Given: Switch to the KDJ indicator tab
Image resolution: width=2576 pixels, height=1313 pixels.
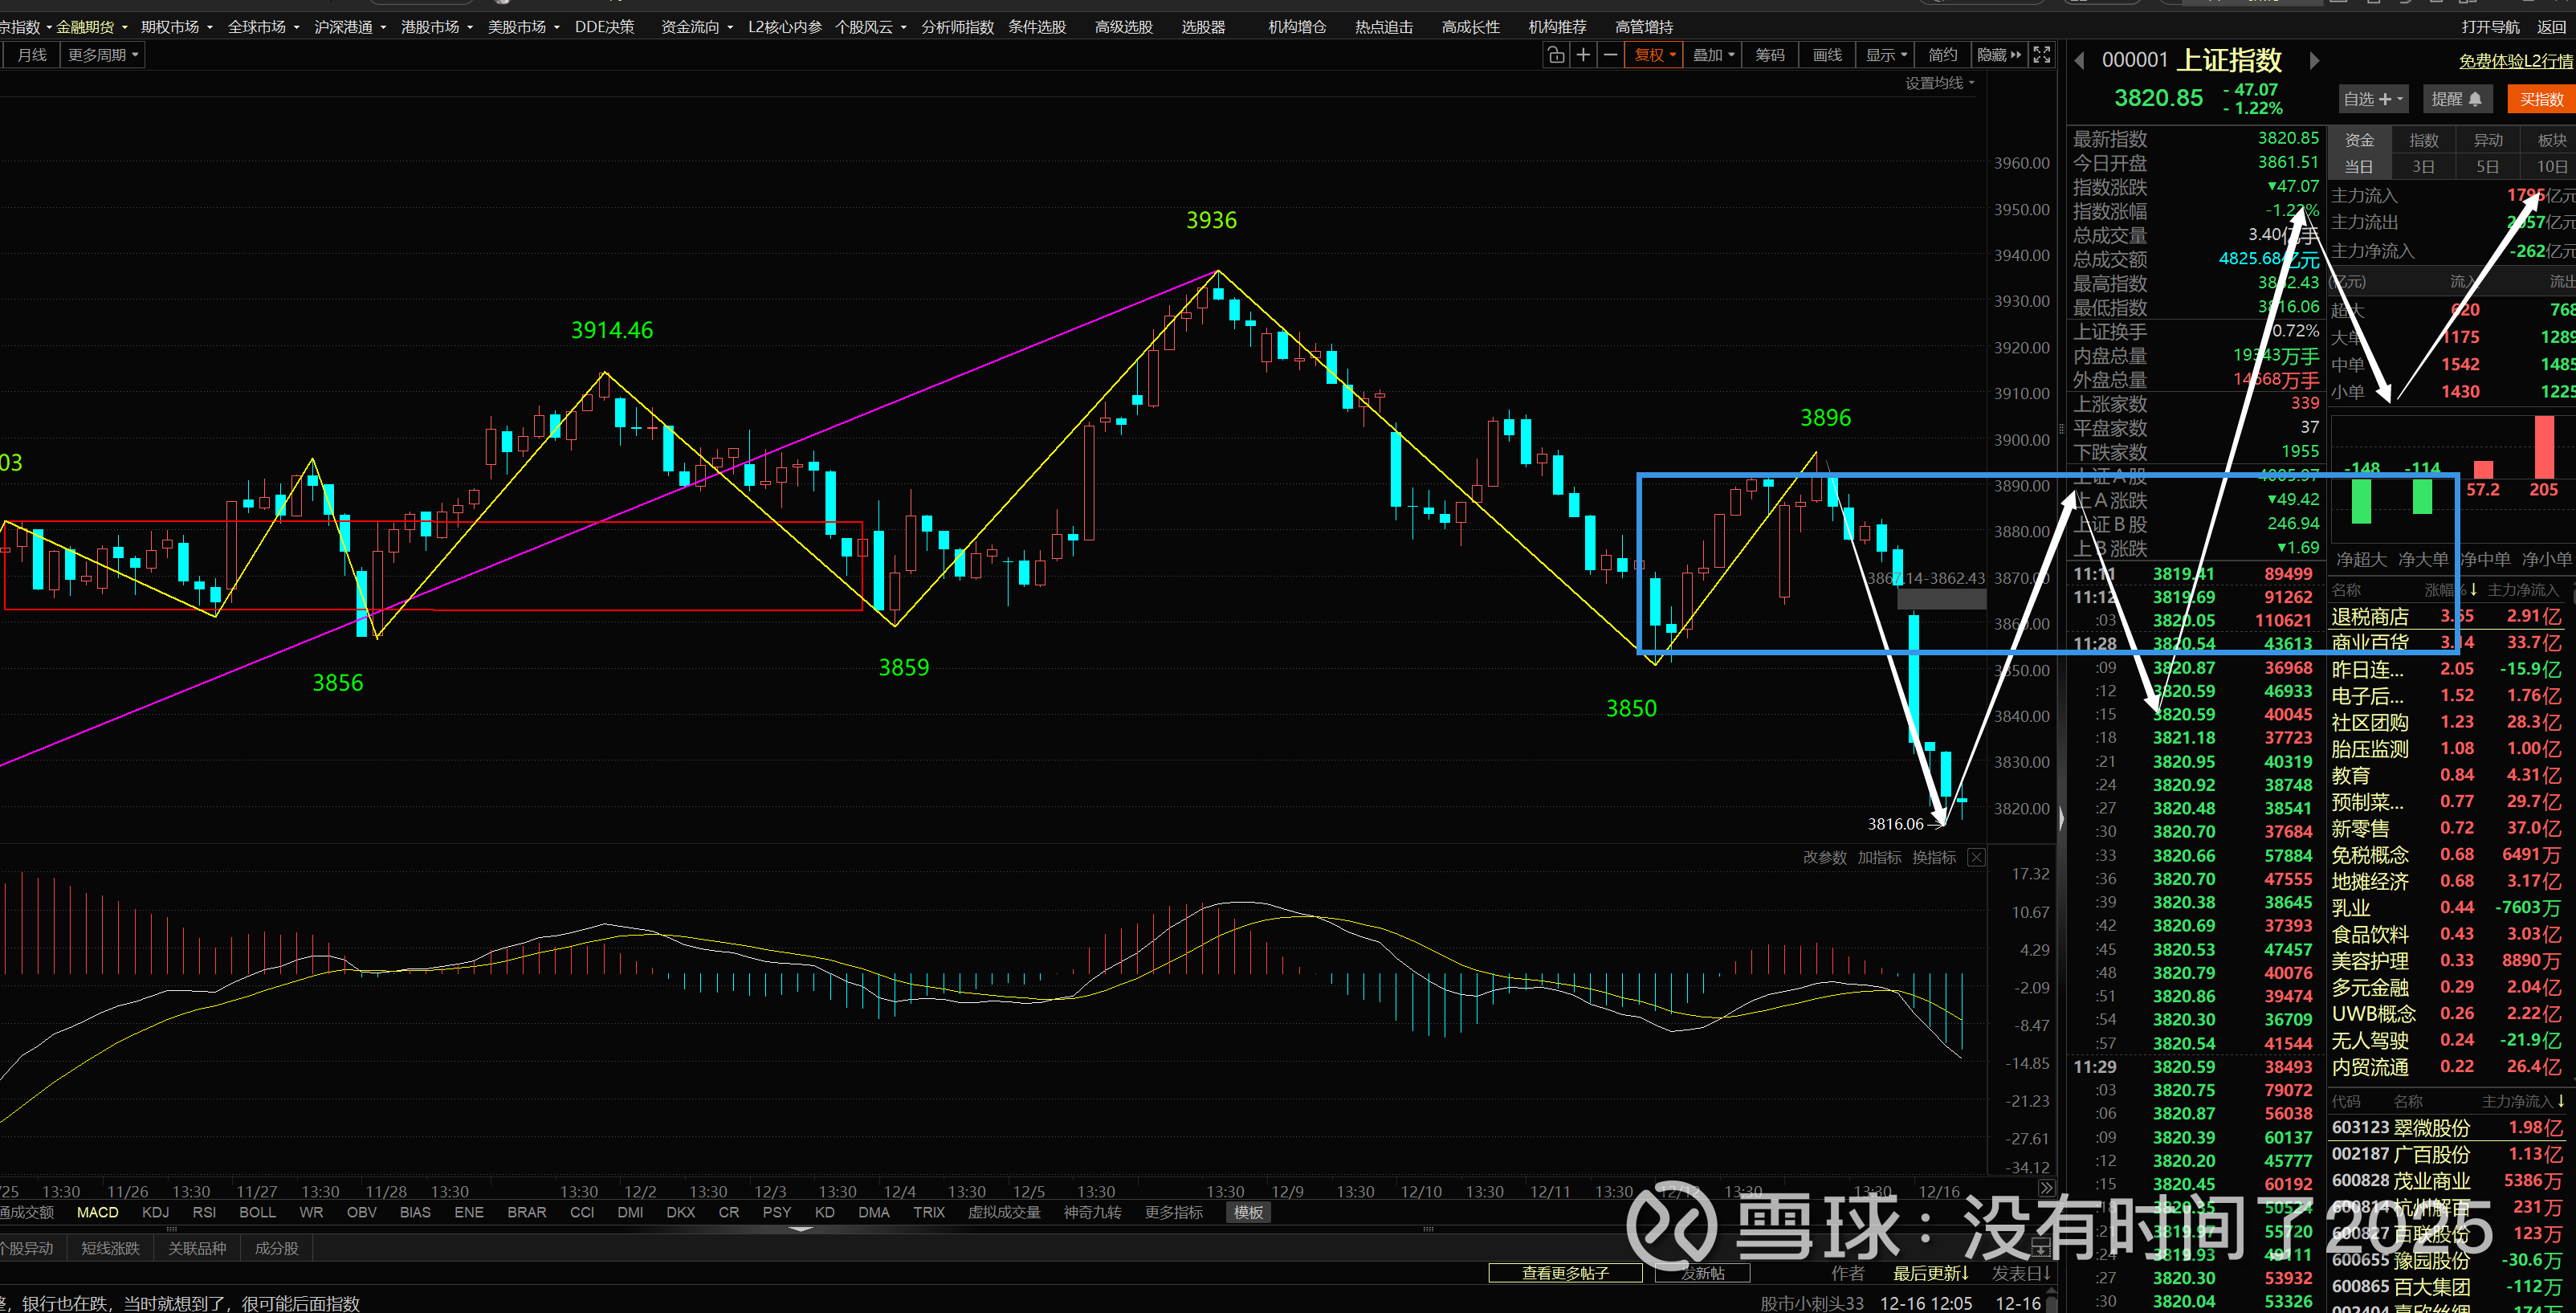Looking at the screenshot, I should [x=155, y=1212].
